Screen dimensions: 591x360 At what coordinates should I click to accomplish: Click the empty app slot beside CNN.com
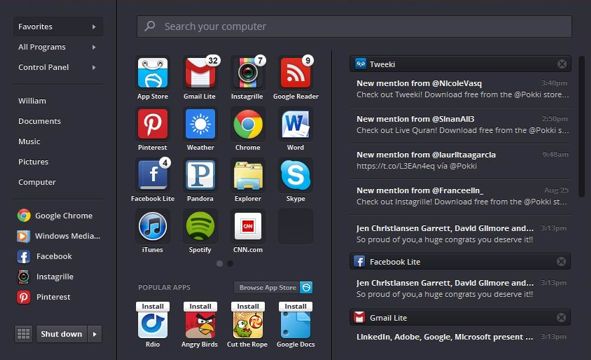296,226
